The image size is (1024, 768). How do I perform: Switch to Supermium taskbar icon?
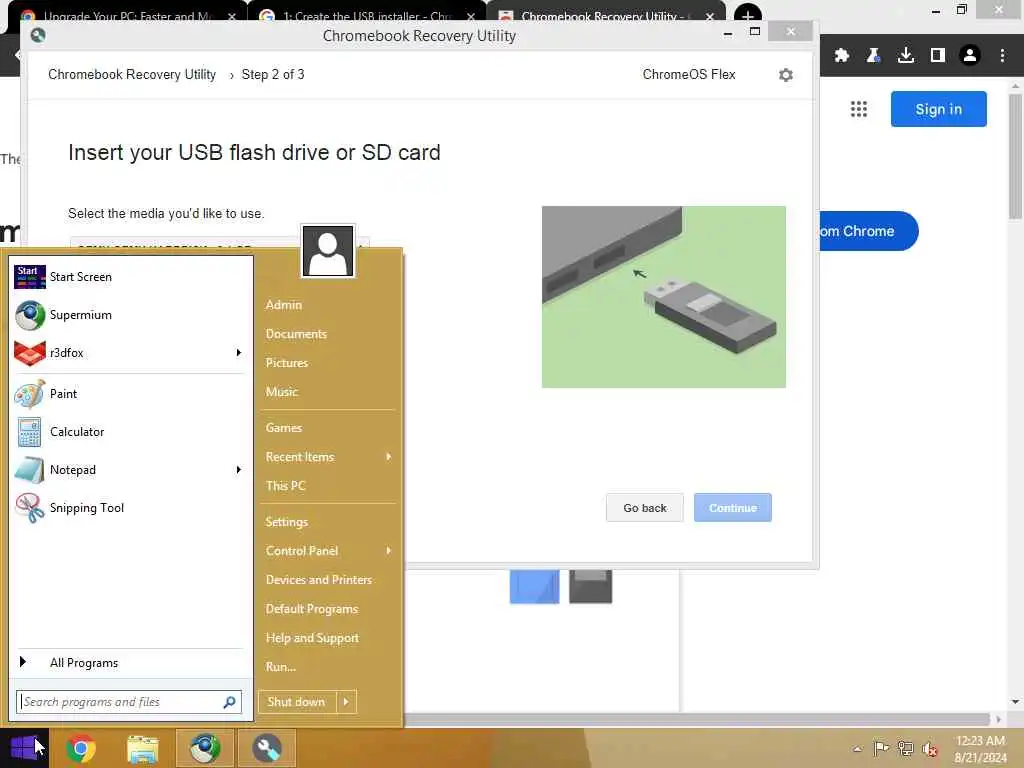205,748
